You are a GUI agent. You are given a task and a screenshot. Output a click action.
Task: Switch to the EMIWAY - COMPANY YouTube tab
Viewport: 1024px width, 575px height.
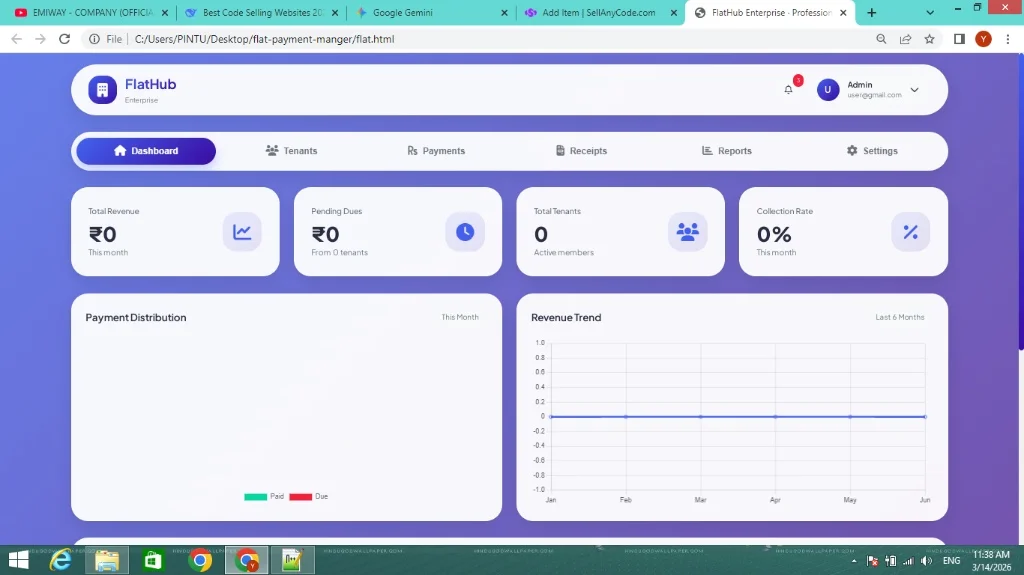[91, 12]
